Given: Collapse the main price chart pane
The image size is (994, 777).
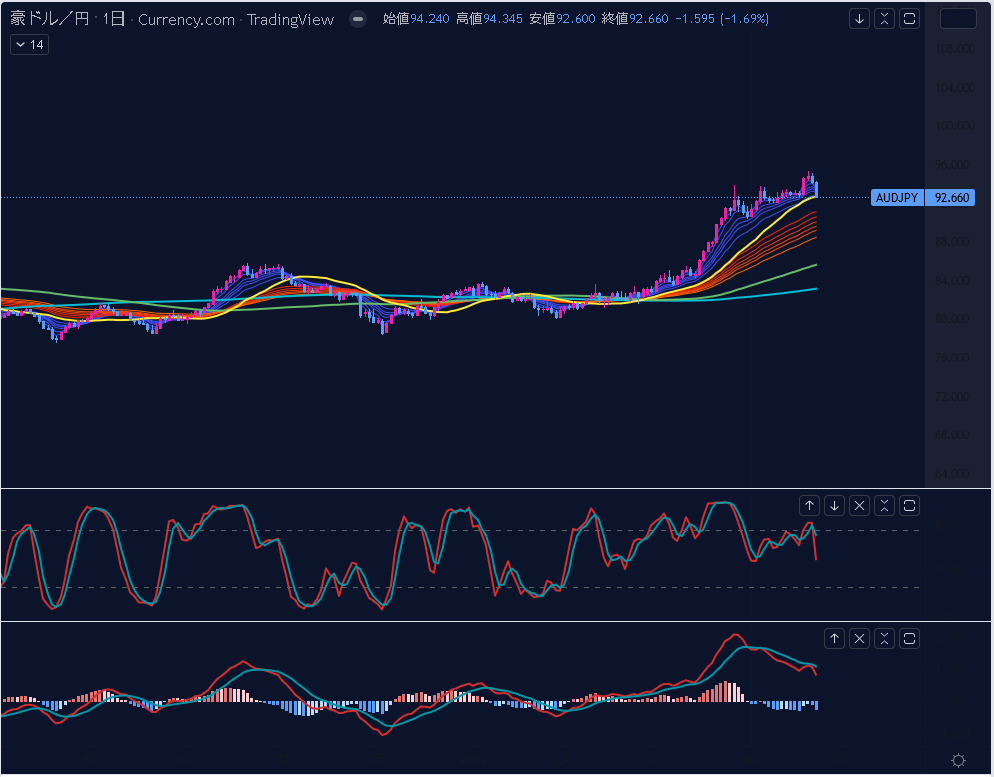Looking at the screenshot, I should click(884, 19).
